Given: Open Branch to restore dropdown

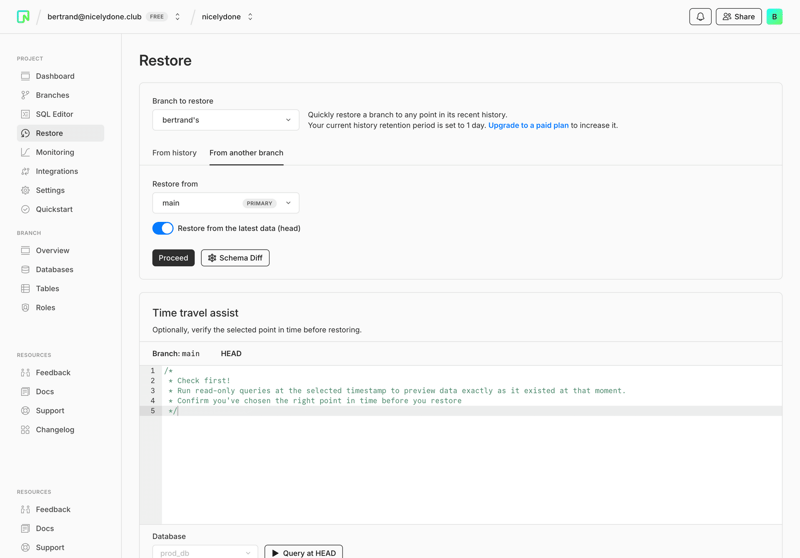Looking at the screenshot, I should [x=226, y=120].
